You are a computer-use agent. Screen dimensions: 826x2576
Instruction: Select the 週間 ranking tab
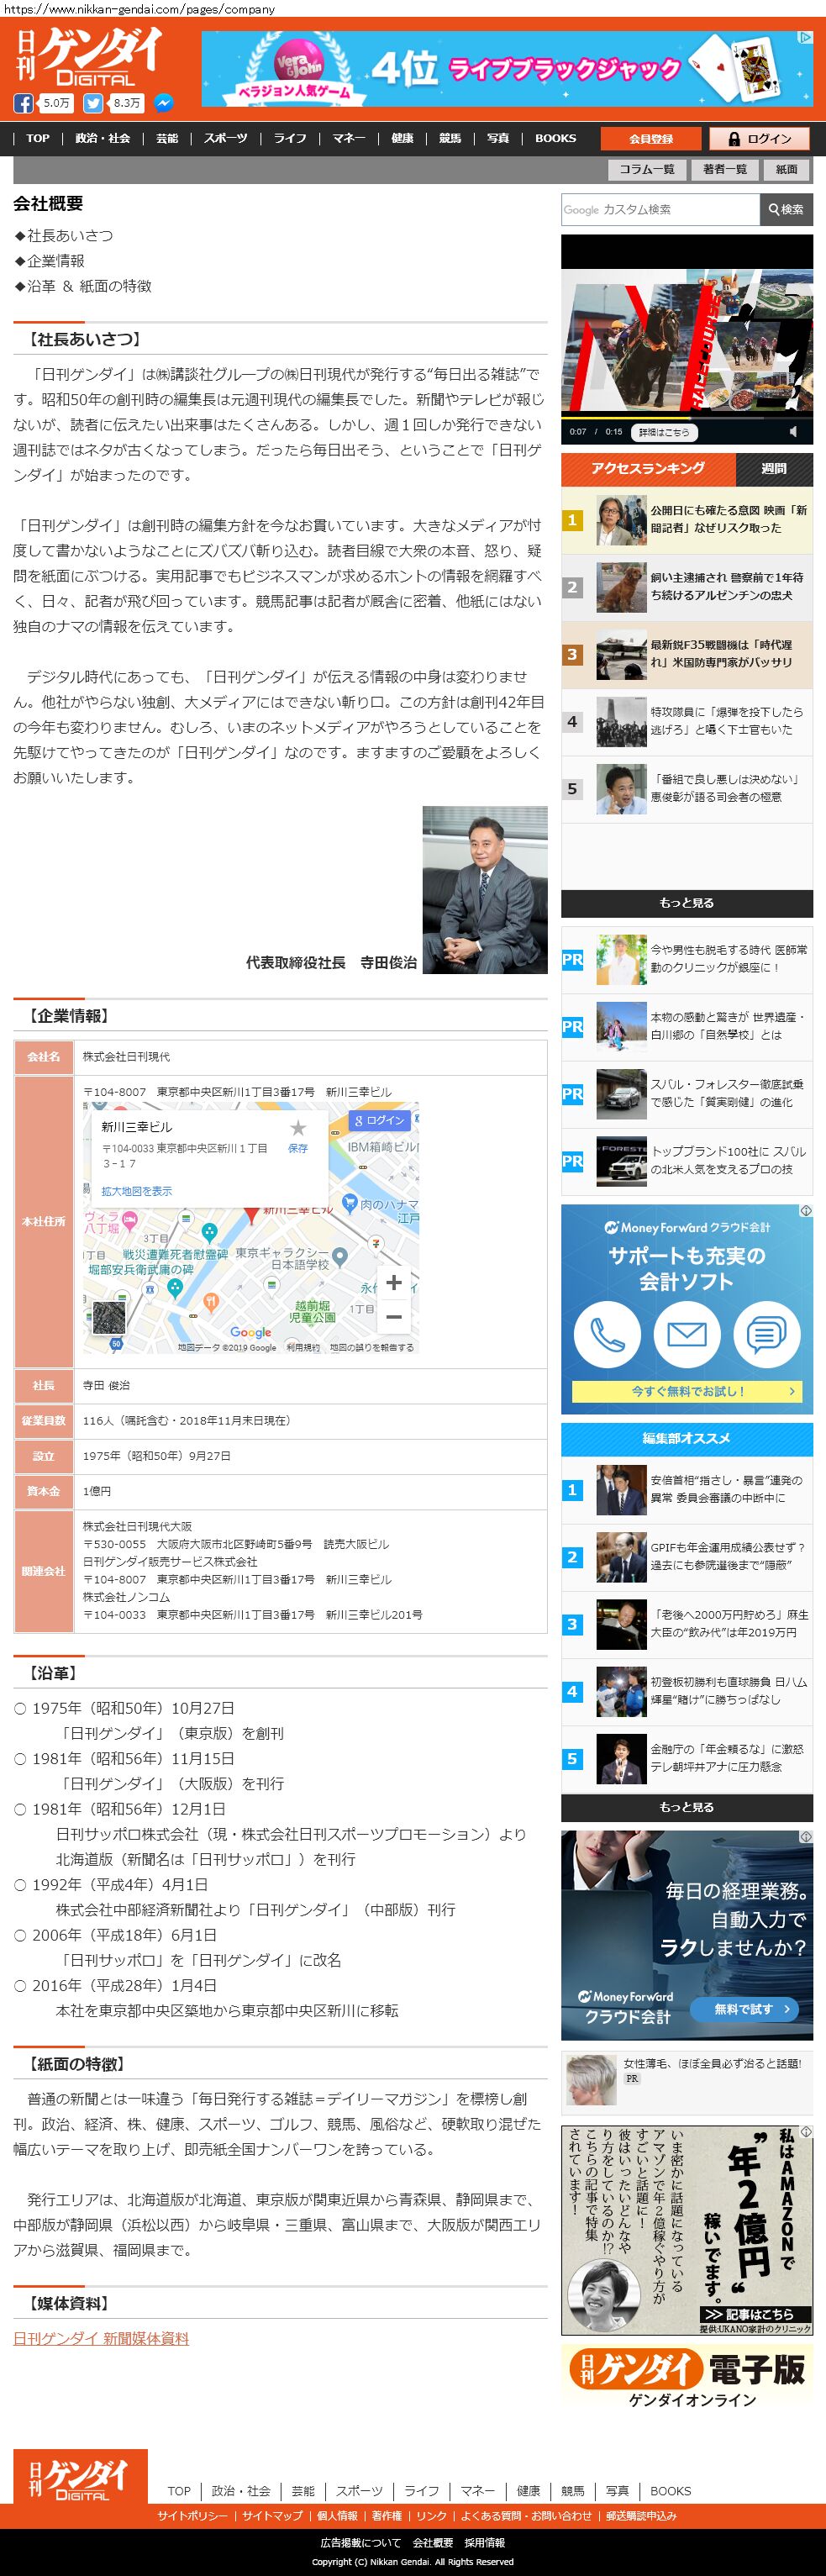pos(774,468)
